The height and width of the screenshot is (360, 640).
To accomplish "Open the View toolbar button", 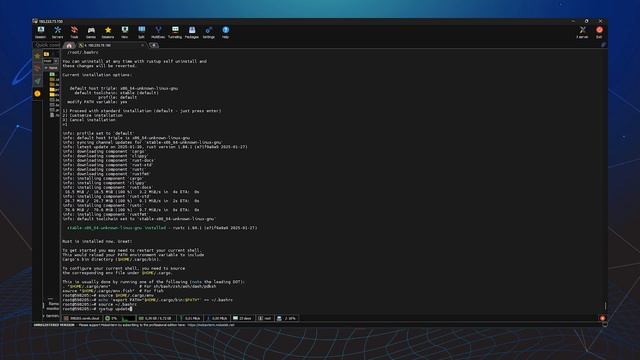I will (x=124, y=32).
